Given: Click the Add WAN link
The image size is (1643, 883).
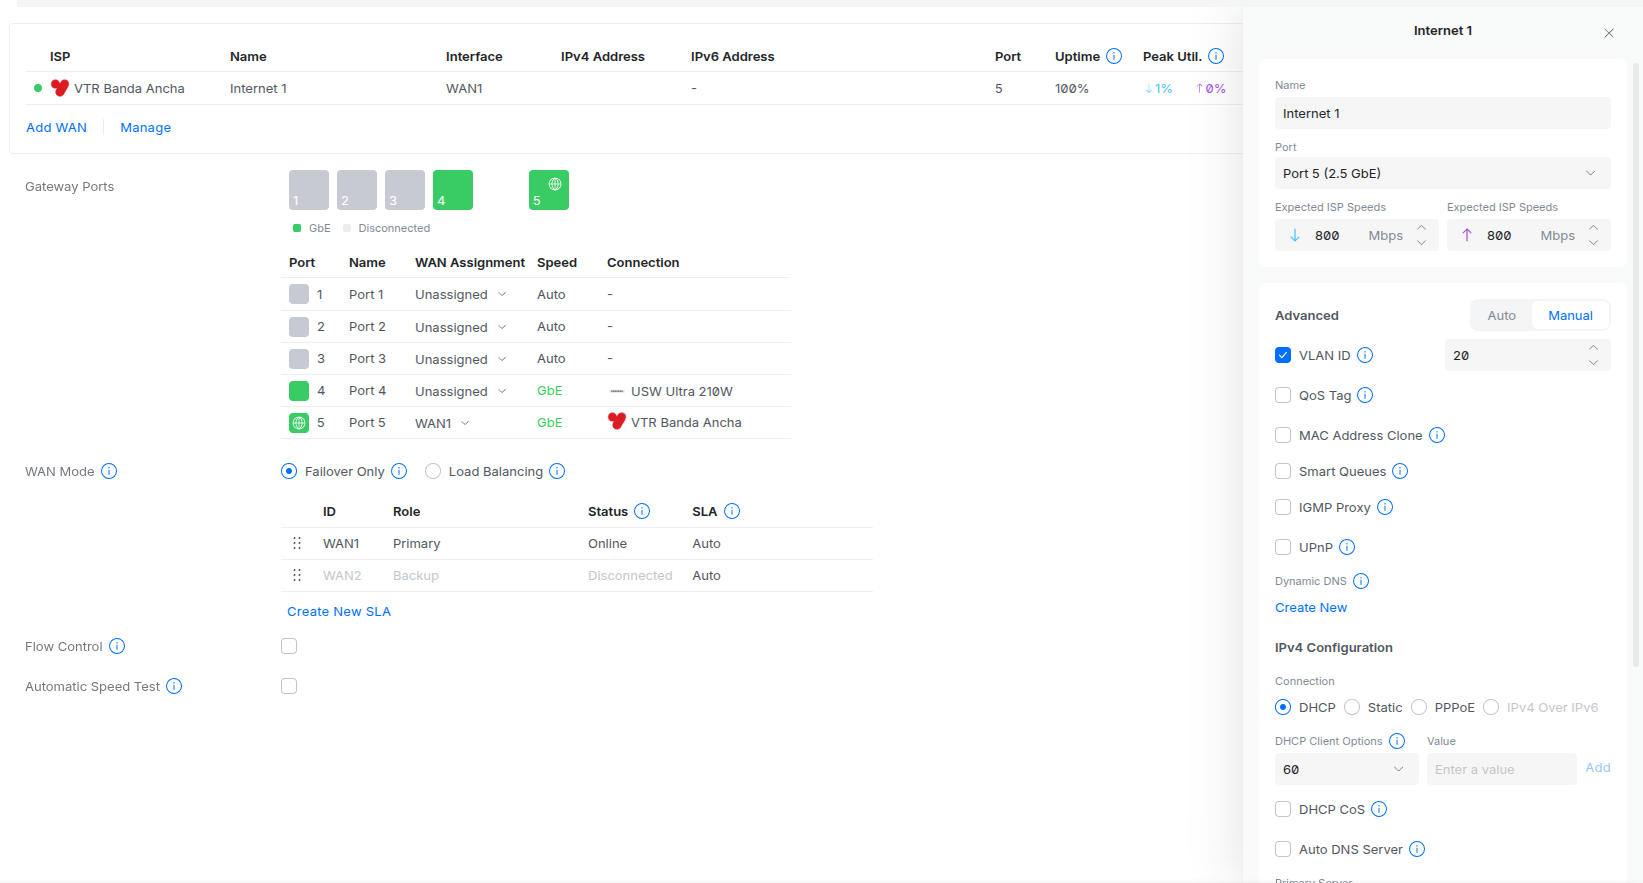Looking at the screenshot, I should (56, 127).
